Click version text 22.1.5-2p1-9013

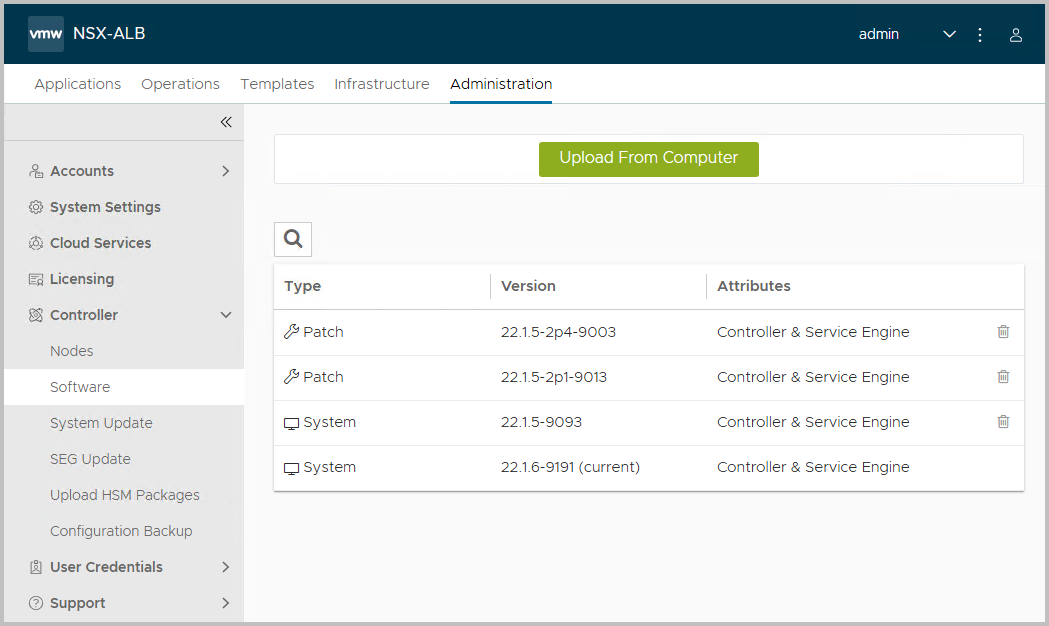(x=553, y=377)
